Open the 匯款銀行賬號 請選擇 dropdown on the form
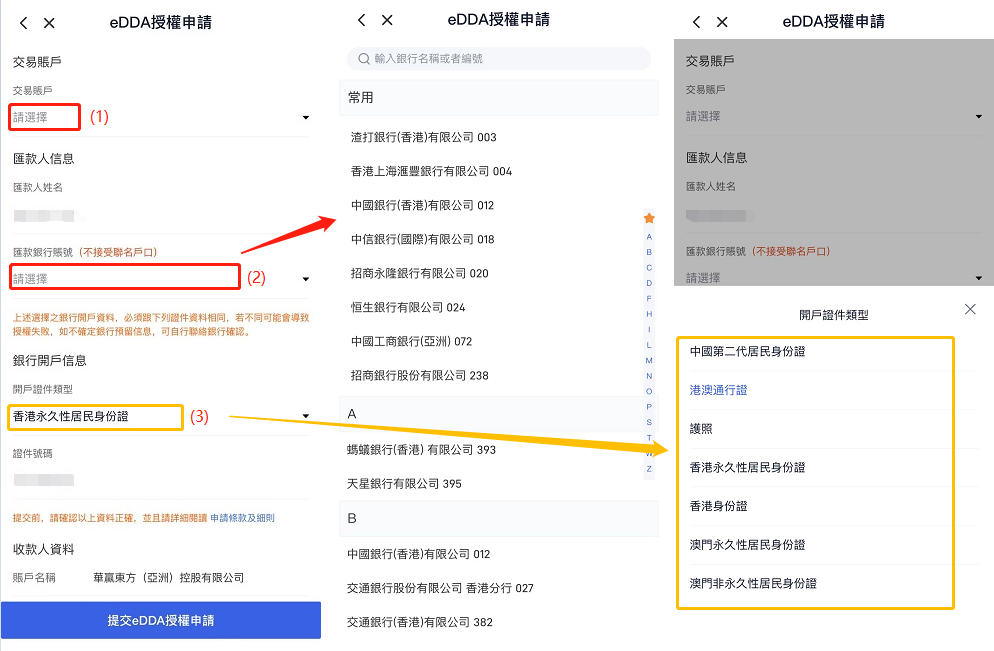The width and height of the screenshot is (994, 651). pyautogui.click(x=161, y=278)
